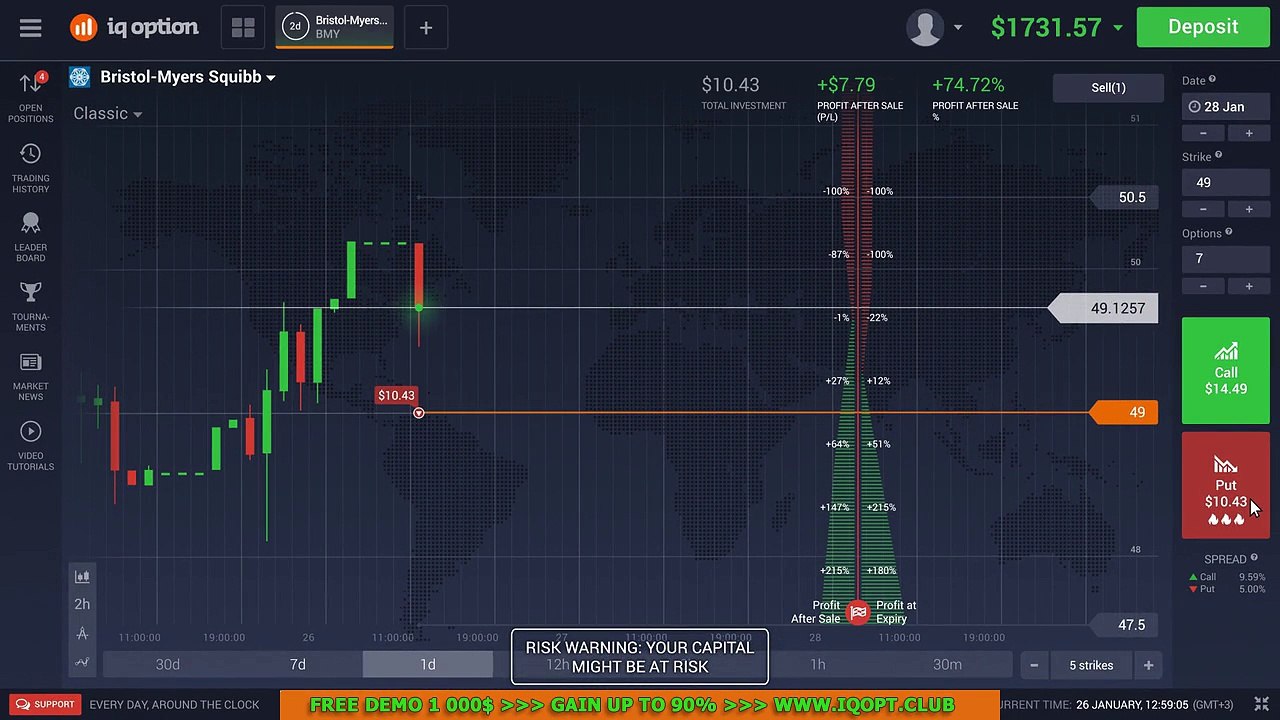Switch chart range to 30d

168,665
